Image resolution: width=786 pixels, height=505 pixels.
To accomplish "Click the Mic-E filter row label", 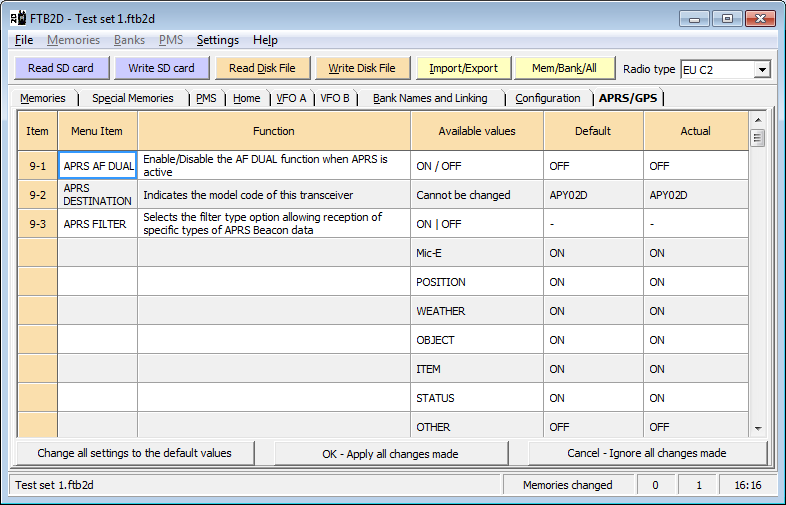I will [477, 253].
